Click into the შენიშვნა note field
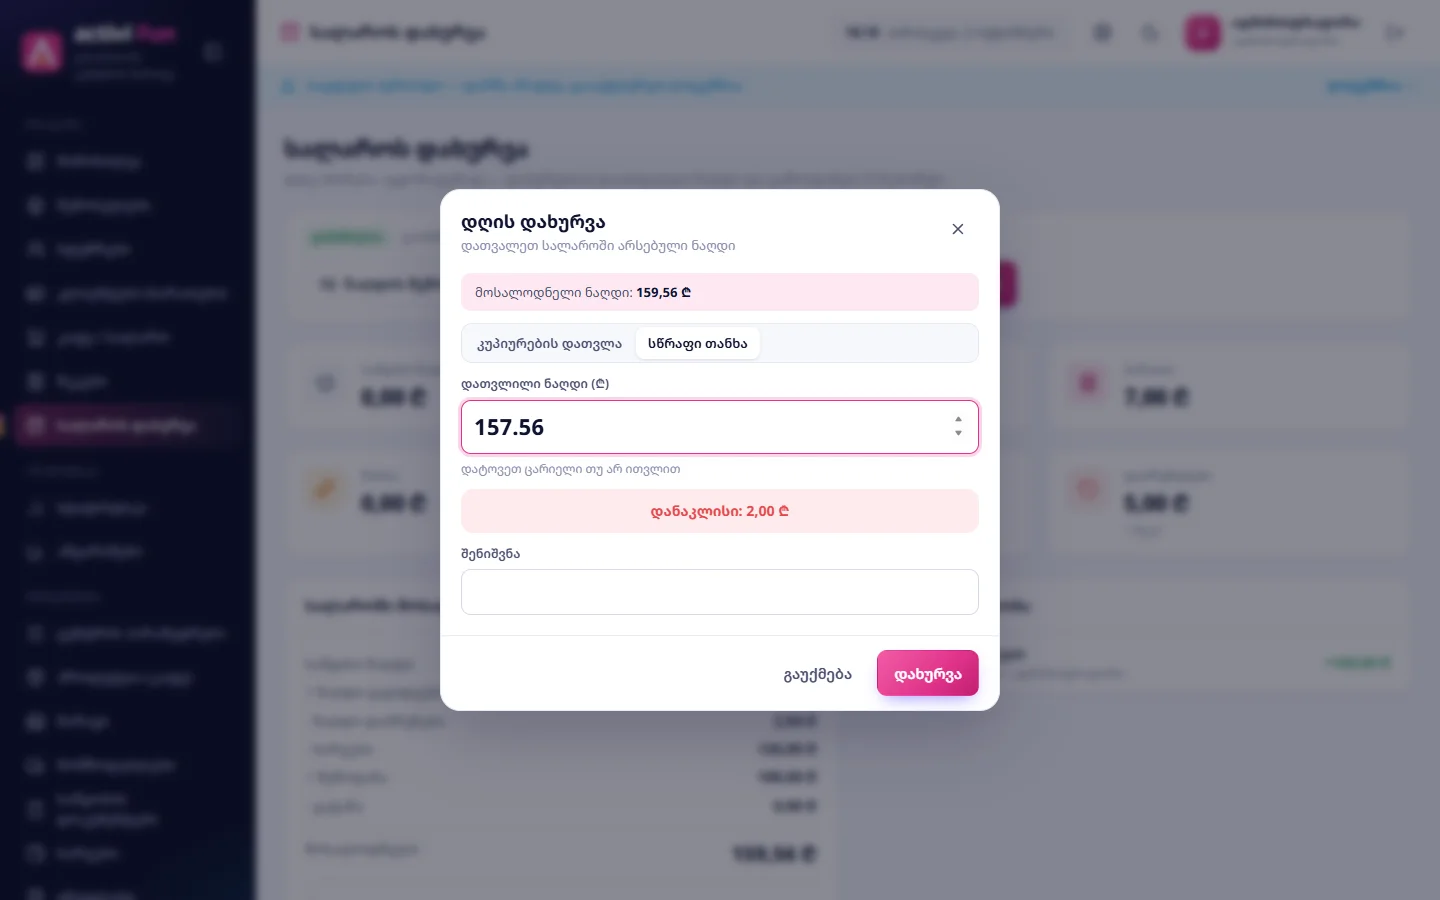Image resolution: width=1440 pixels, height=900 pixels. (720, 592)
